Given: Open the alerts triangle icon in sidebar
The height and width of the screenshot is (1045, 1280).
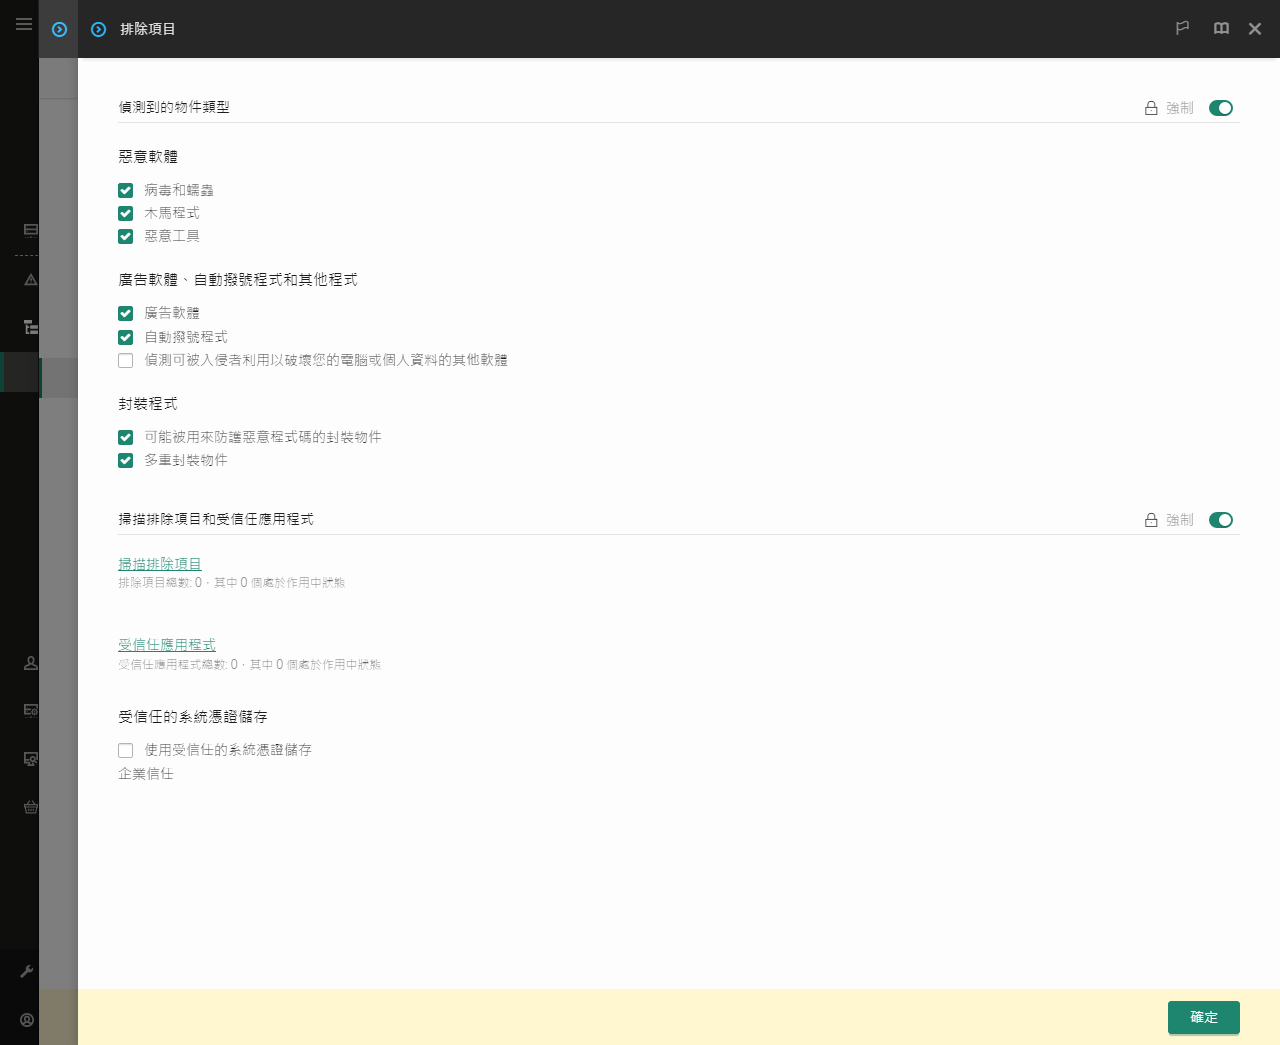Looking at the screenshot, I should (x=30, y=279).
